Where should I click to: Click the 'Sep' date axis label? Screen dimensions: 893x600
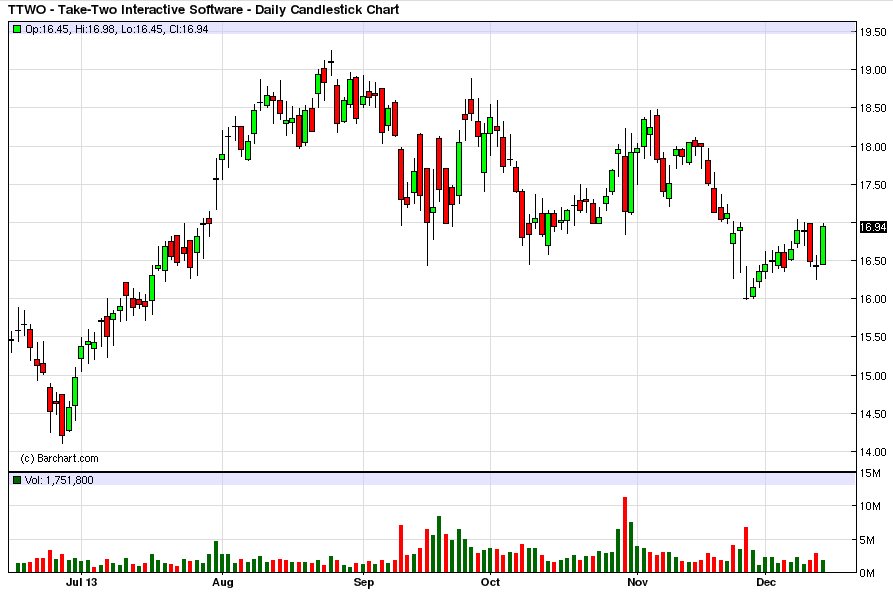coord(363,582)
